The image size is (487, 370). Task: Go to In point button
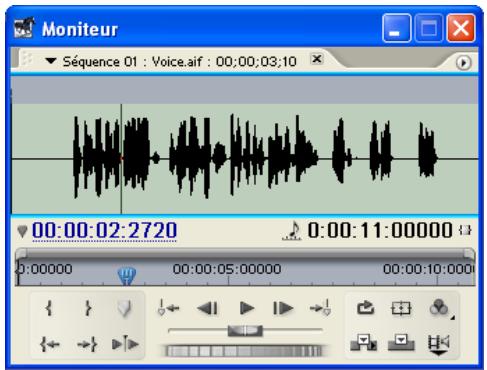click(49, 344)
